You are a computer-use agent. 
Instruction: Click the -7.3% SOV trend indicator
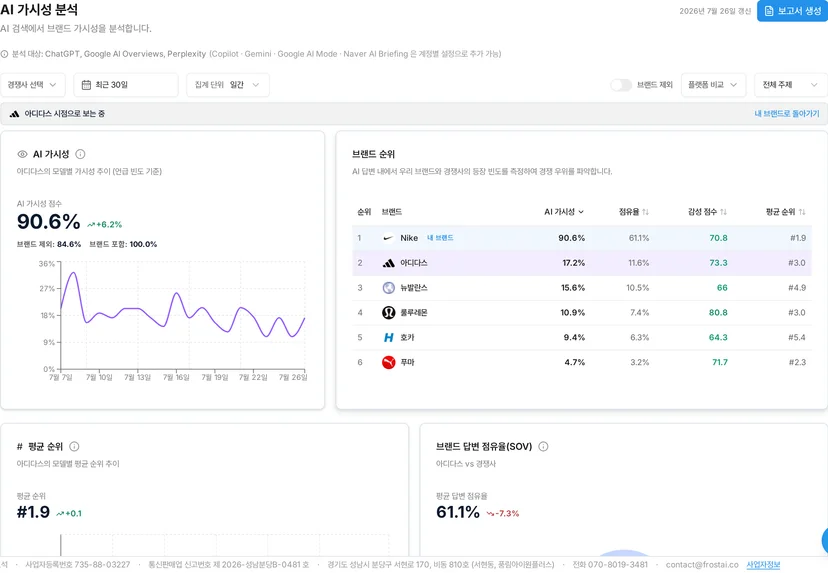(503, 513)
